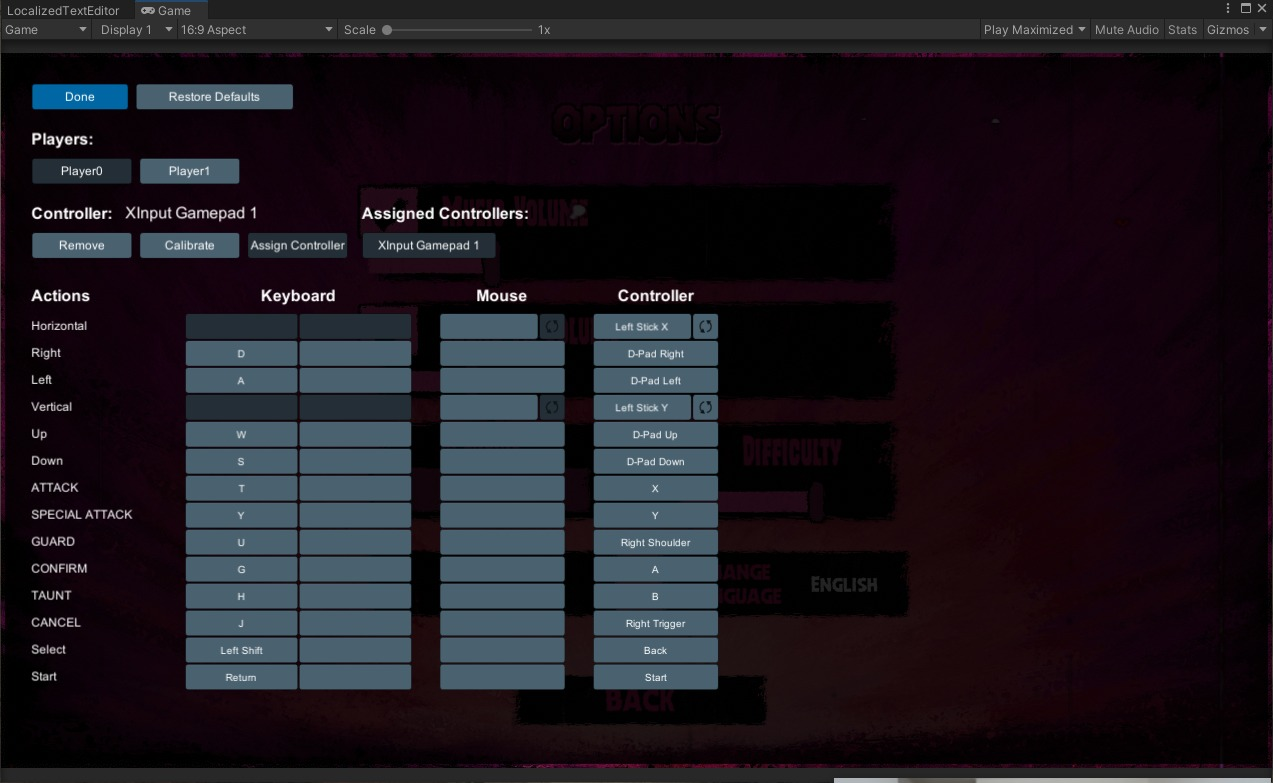Viewport: 1273px width, 783px height.
Task: Open the Play Maximized dropdown
Action: pos(1029,29)
